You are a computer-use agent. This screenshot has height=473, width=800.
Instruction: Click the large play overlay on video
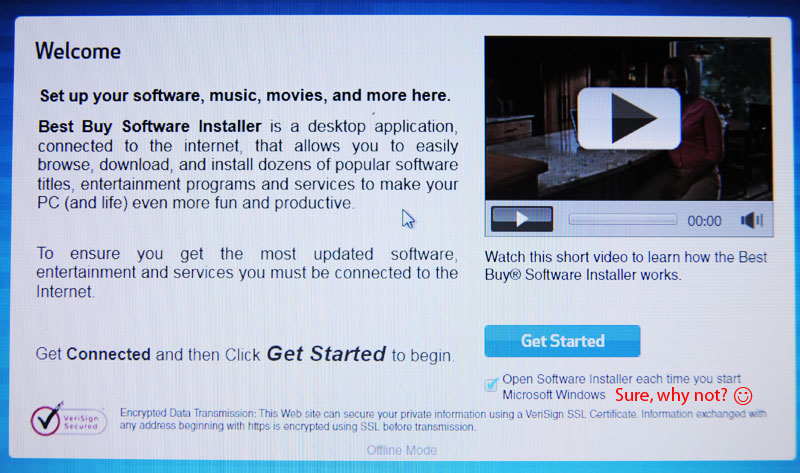[629, 118]
